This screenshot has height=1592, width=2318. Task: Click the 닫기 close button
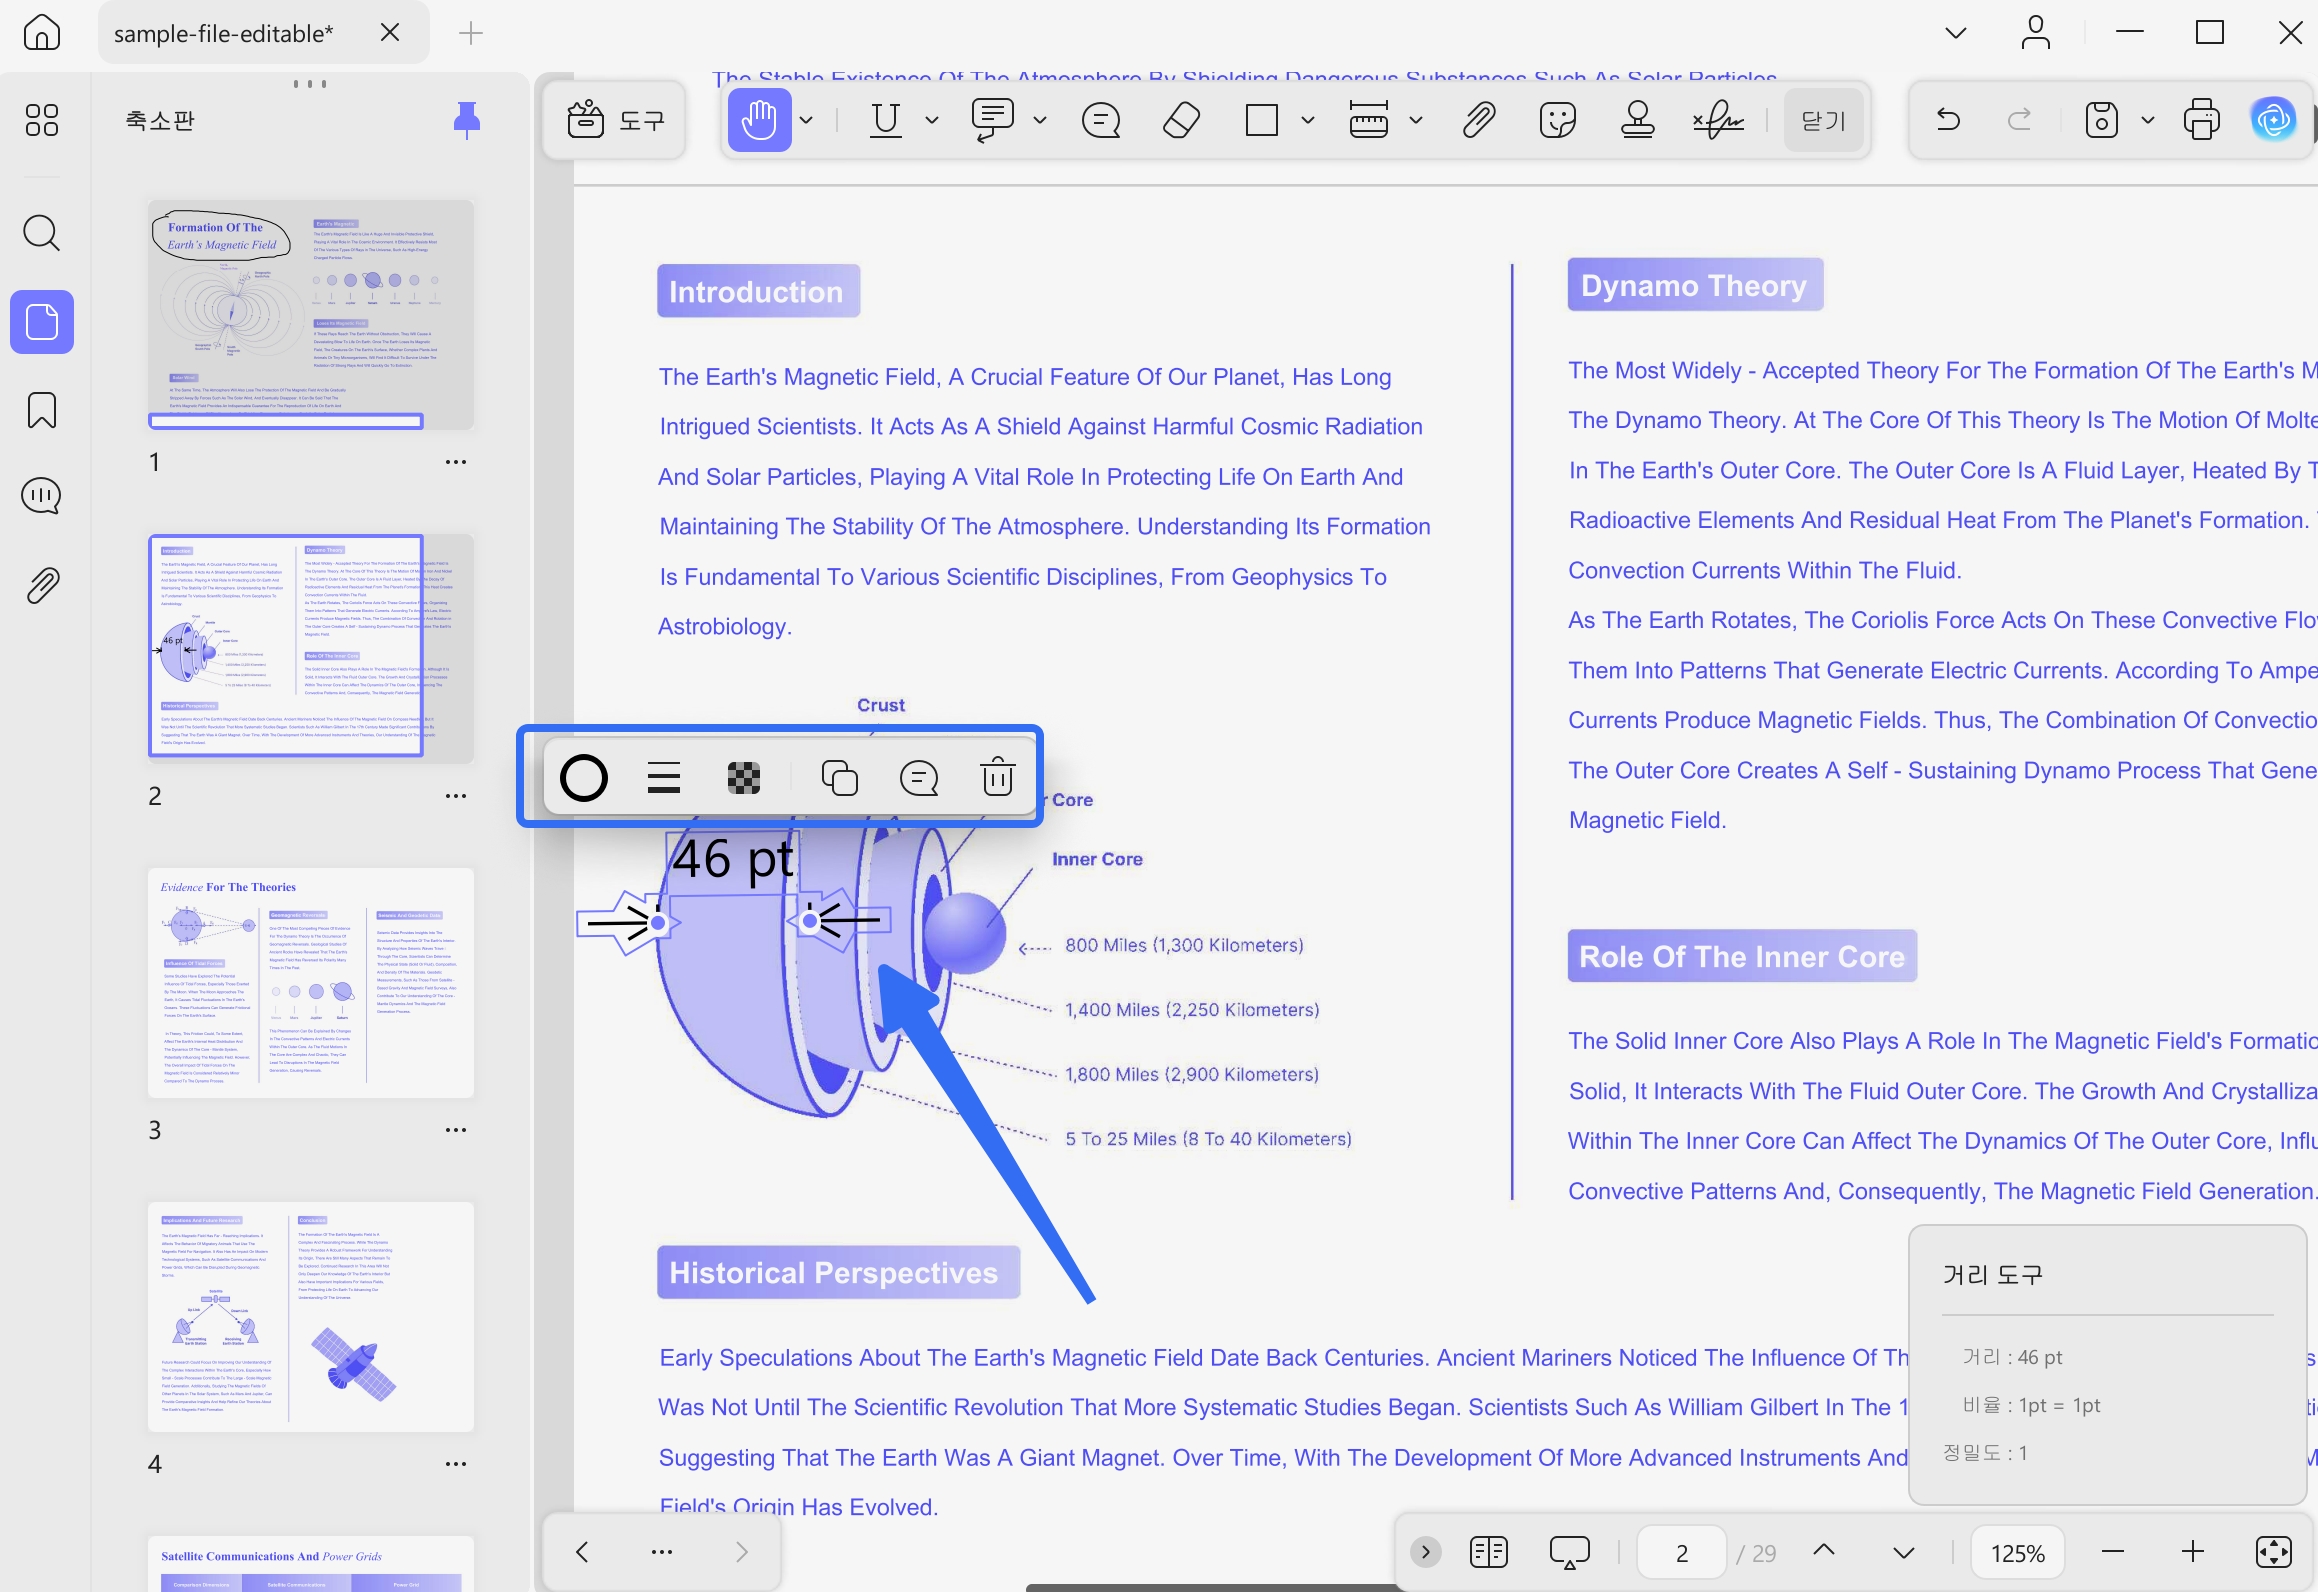(x=1822, y=121)
